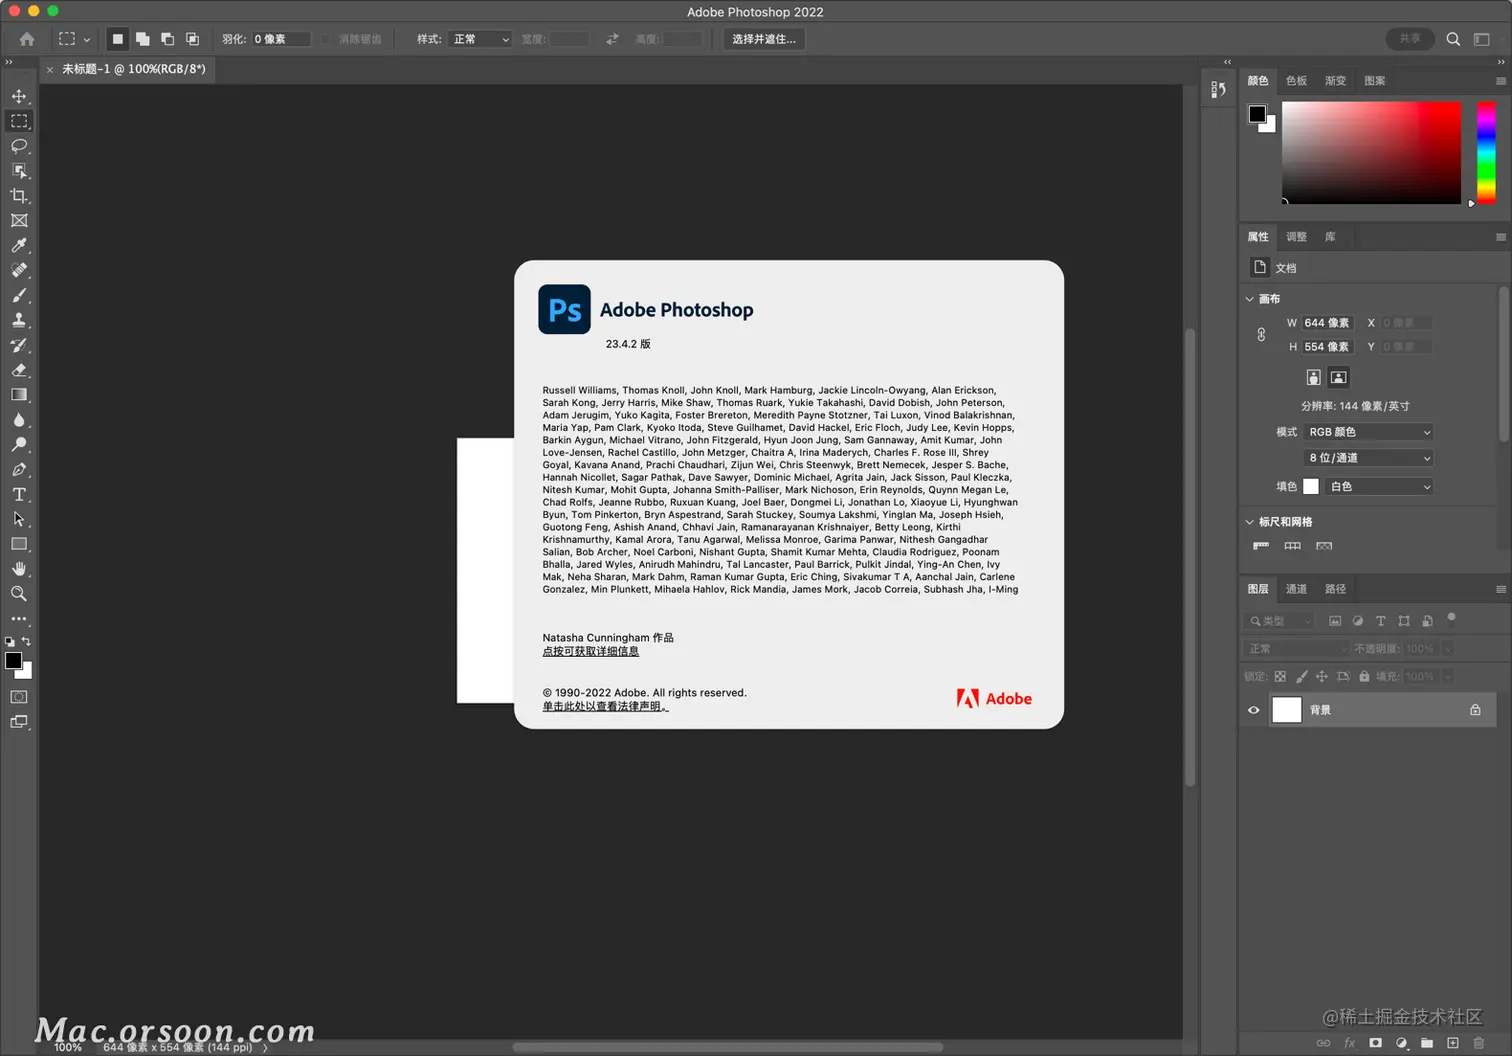Toggle the canvas width-height link
1512x1056 pixels.
coord(1261,335)
